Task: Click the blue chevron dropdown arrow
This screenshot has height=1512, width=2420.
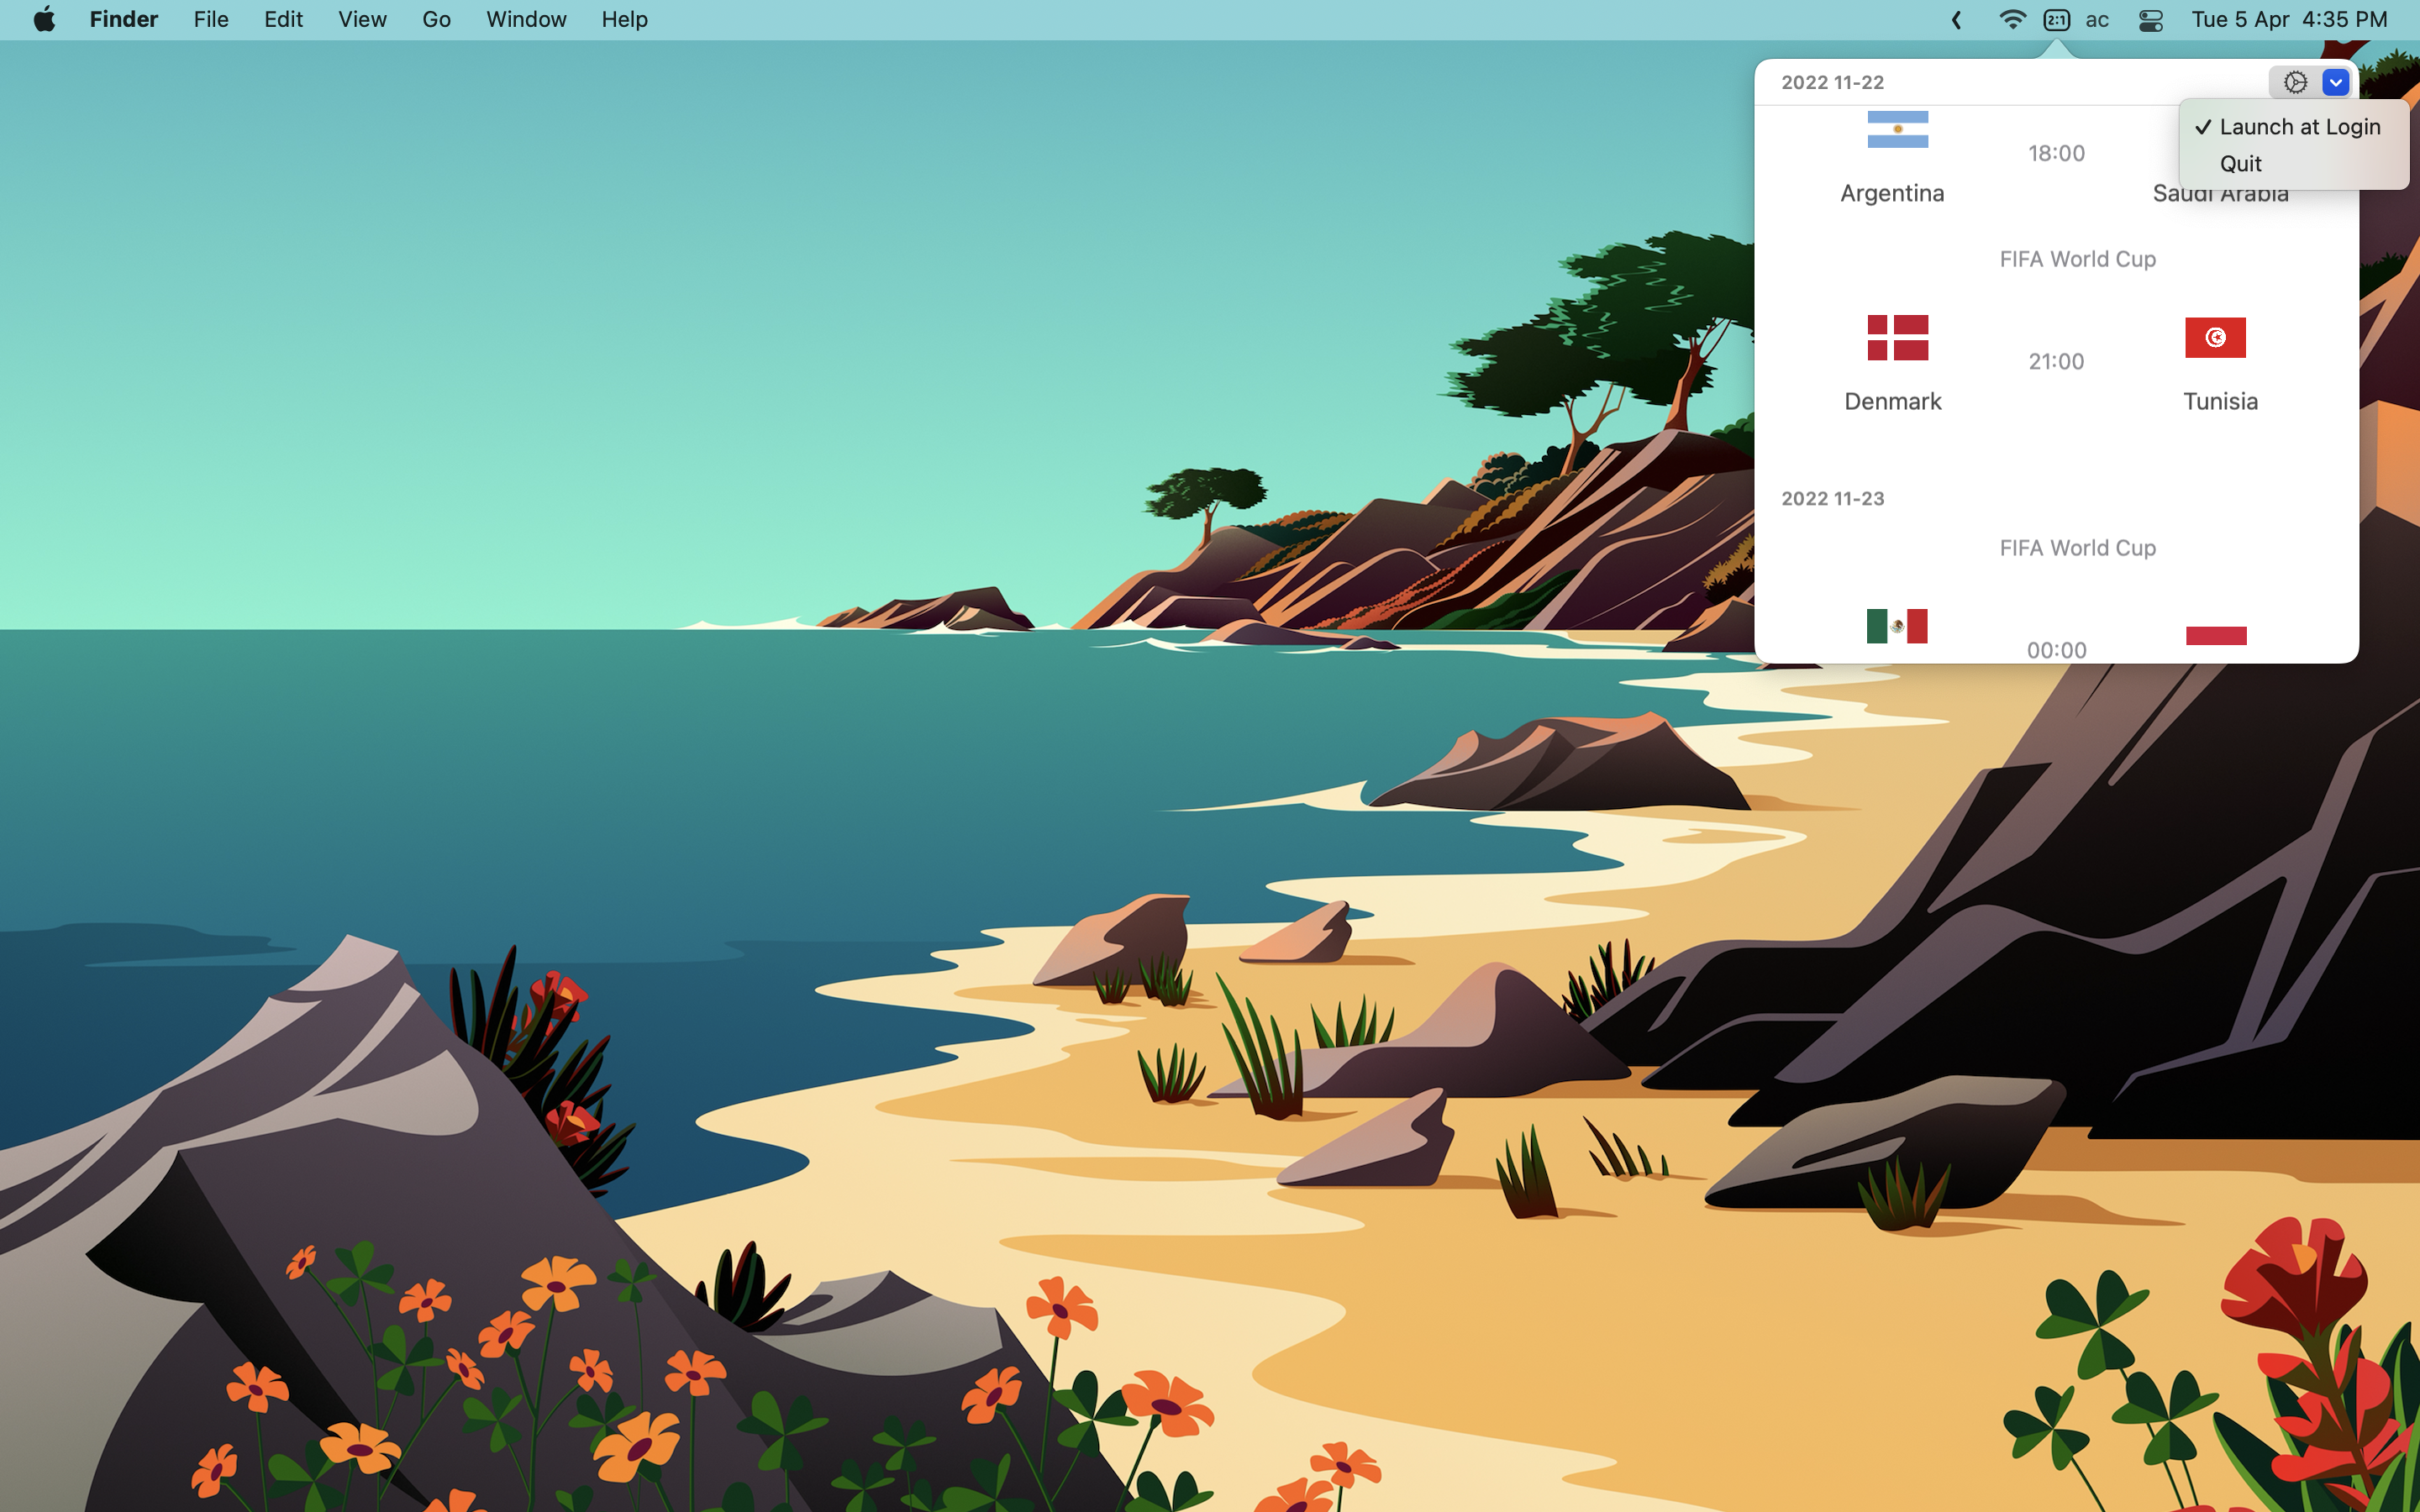Action: 2336,82
